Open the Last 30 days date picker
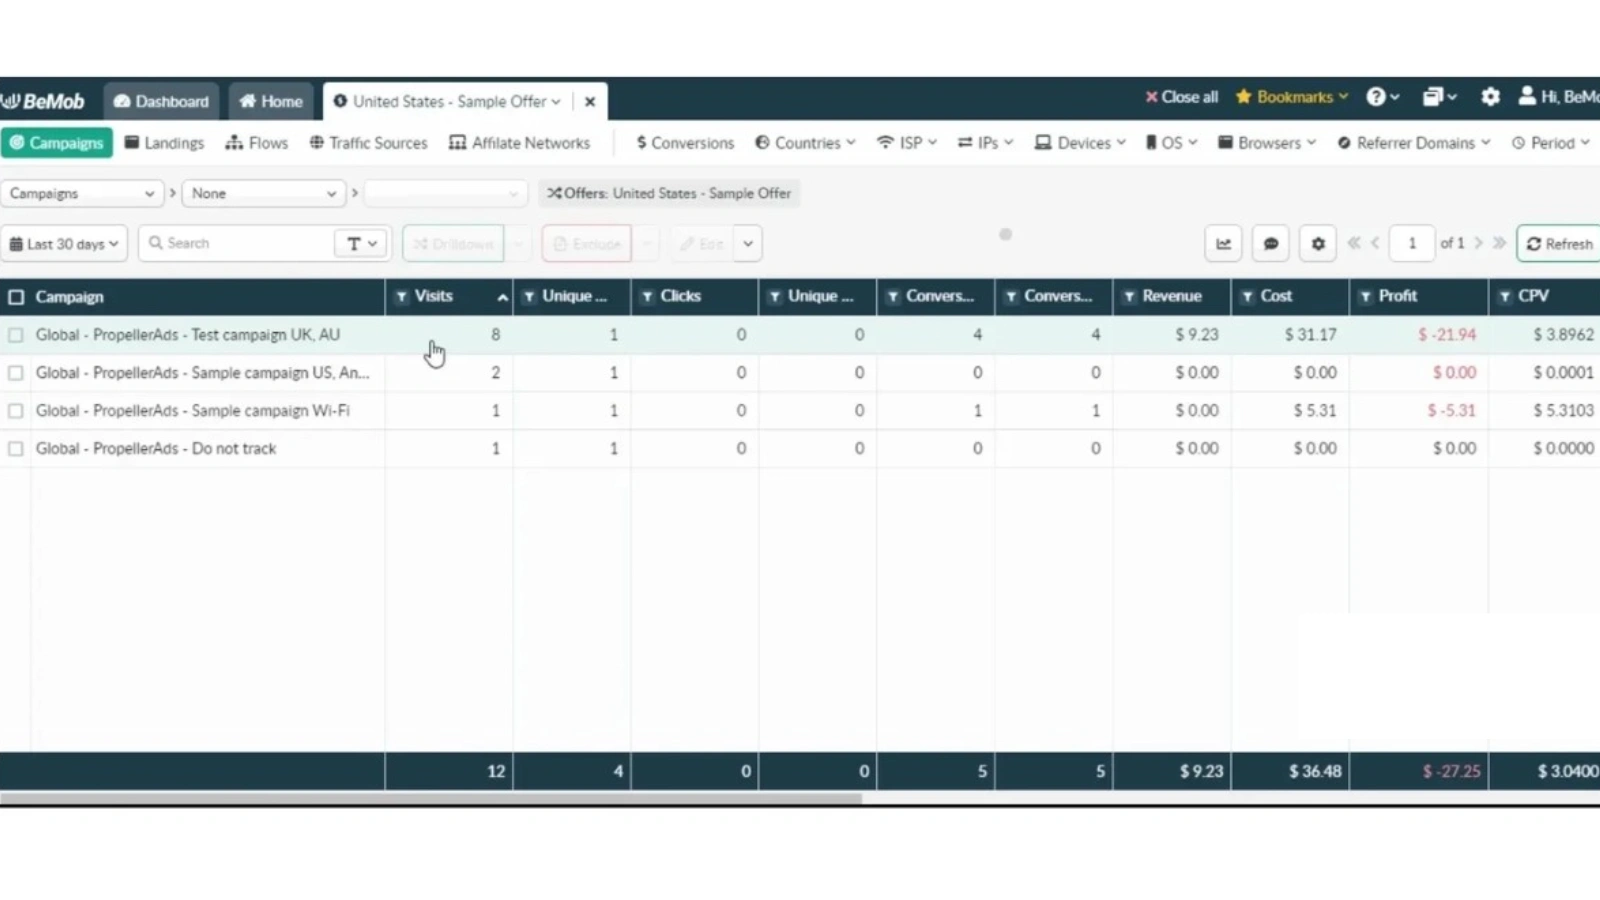The height and width of the screenshot is (900, 1600). (x=64, y=243)
